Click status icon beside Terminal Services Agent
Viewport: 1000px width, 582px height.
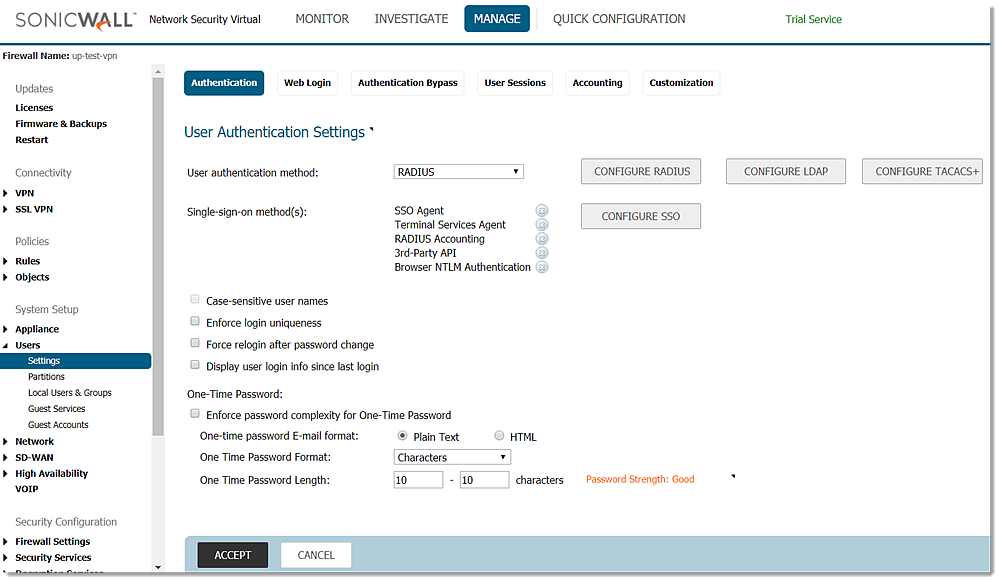pos(542,225)
